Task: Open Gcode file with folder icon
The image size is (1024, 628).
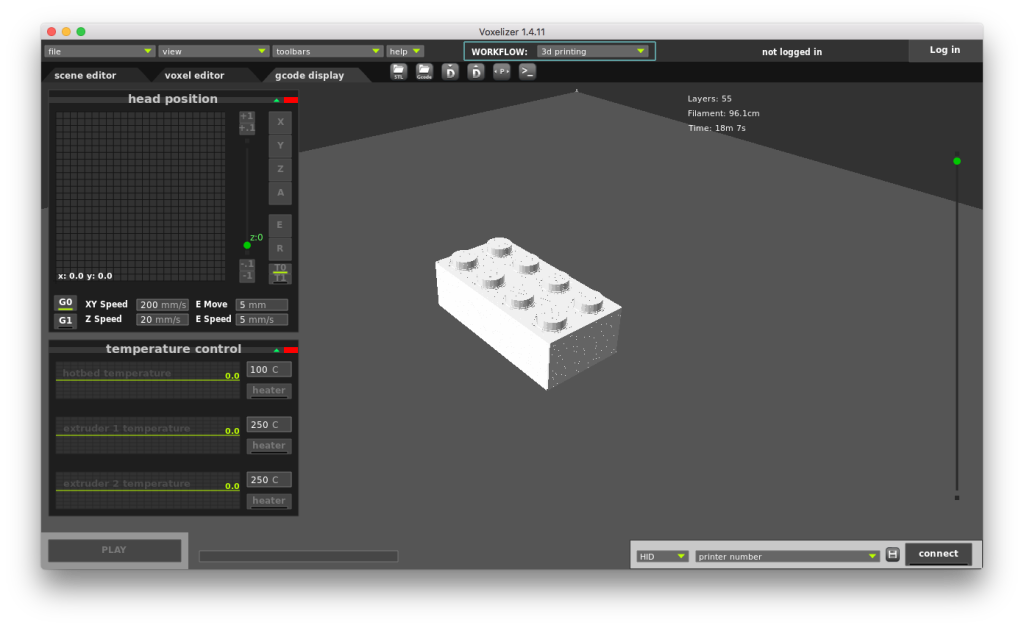Action: tap(424, 72)
